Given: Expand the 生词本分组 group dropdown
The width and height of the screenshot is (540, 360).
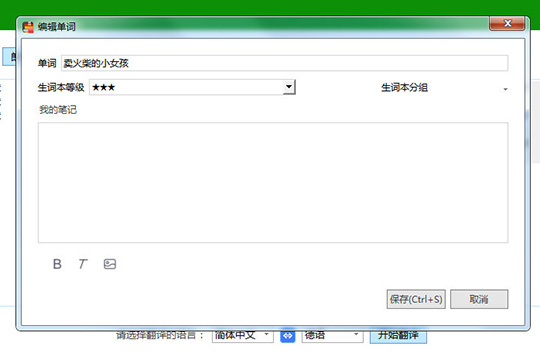Looking at the screenshot, I should click(505, 89).
